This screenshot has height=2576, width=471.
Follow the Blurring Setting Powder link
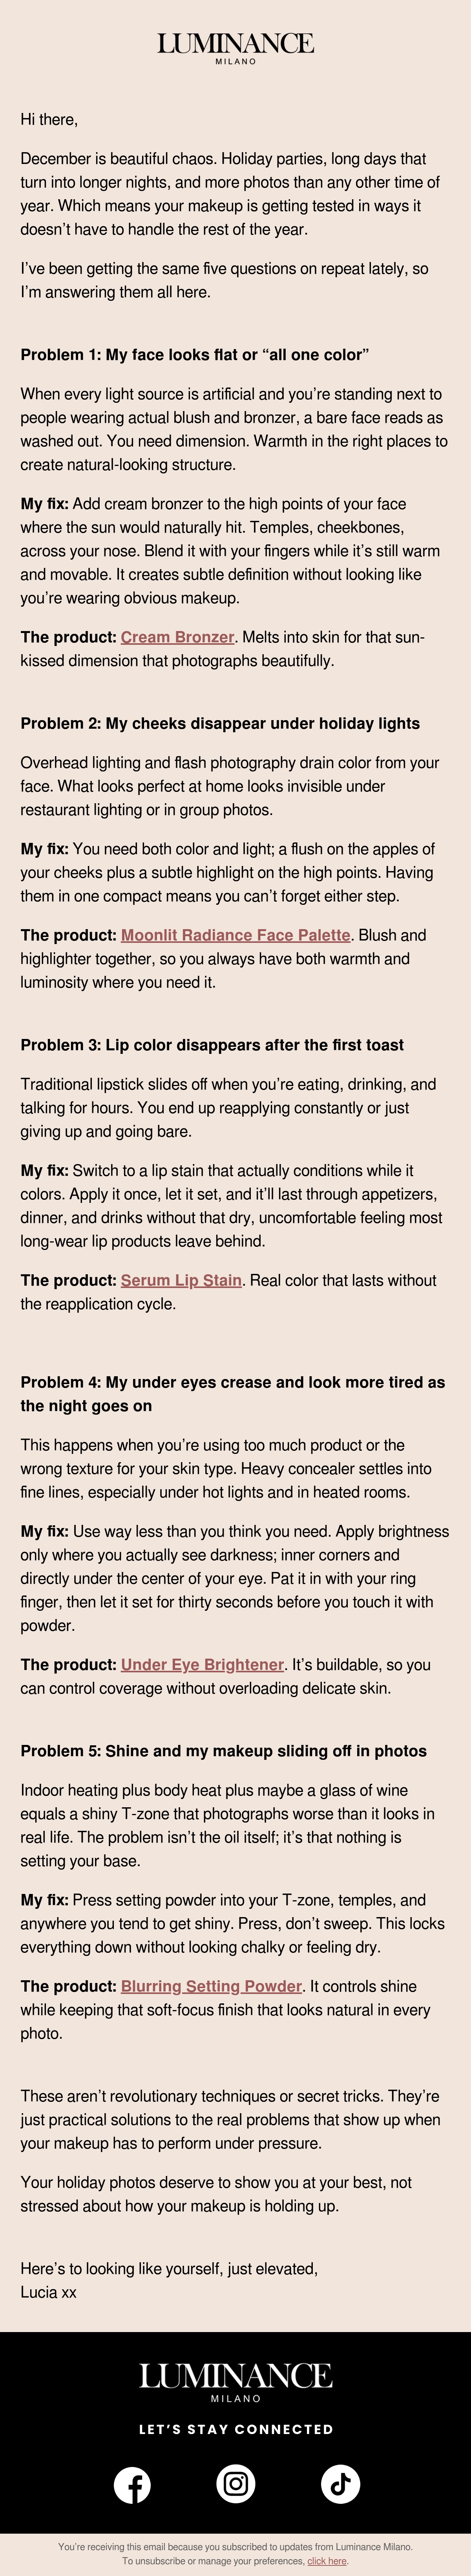click(x=211, y=1986)
